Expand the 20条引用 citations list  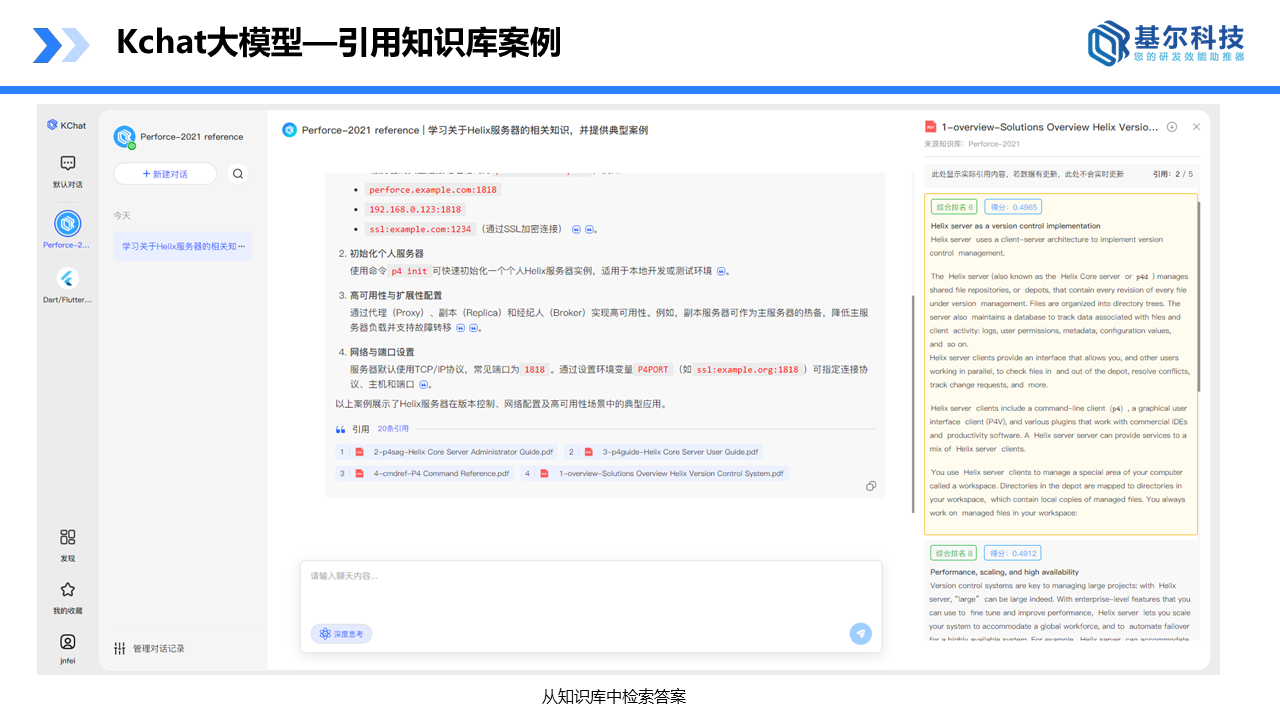point(394,429)
